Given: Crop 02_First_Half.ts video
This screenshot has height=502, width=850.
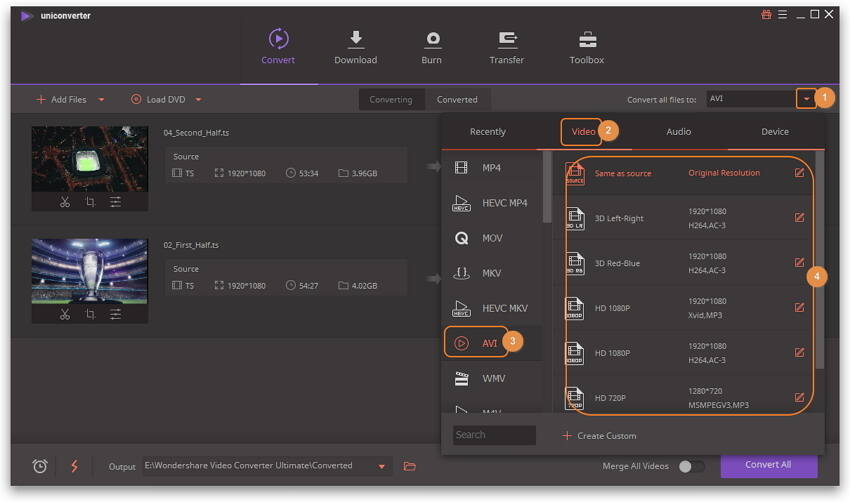Looking at the screenshot, I should (x=90, y=314).
